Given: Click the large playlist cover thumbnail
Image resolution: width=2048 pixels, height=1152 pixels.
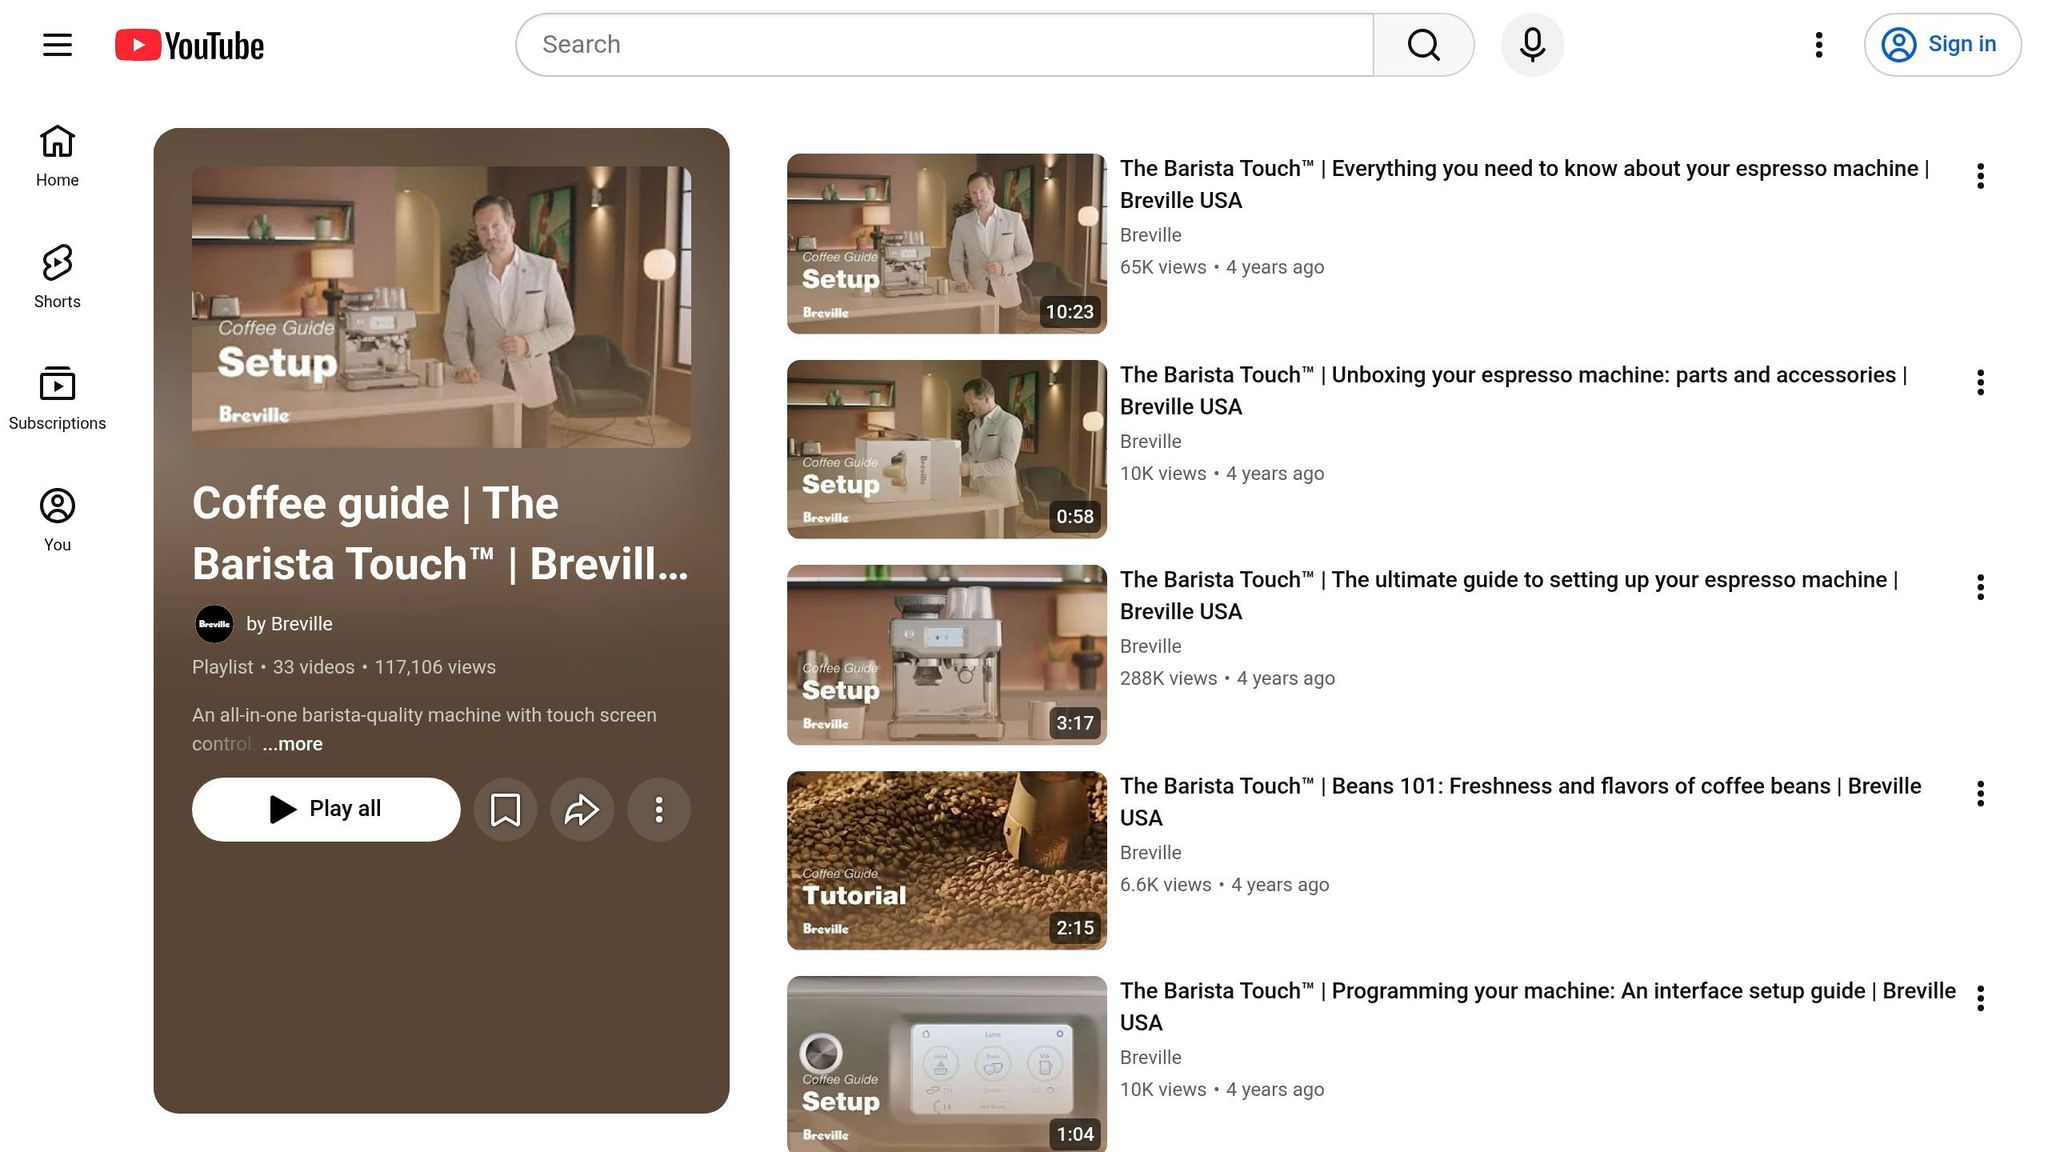Looking at the screenshot, I should [x=441, y=307].
